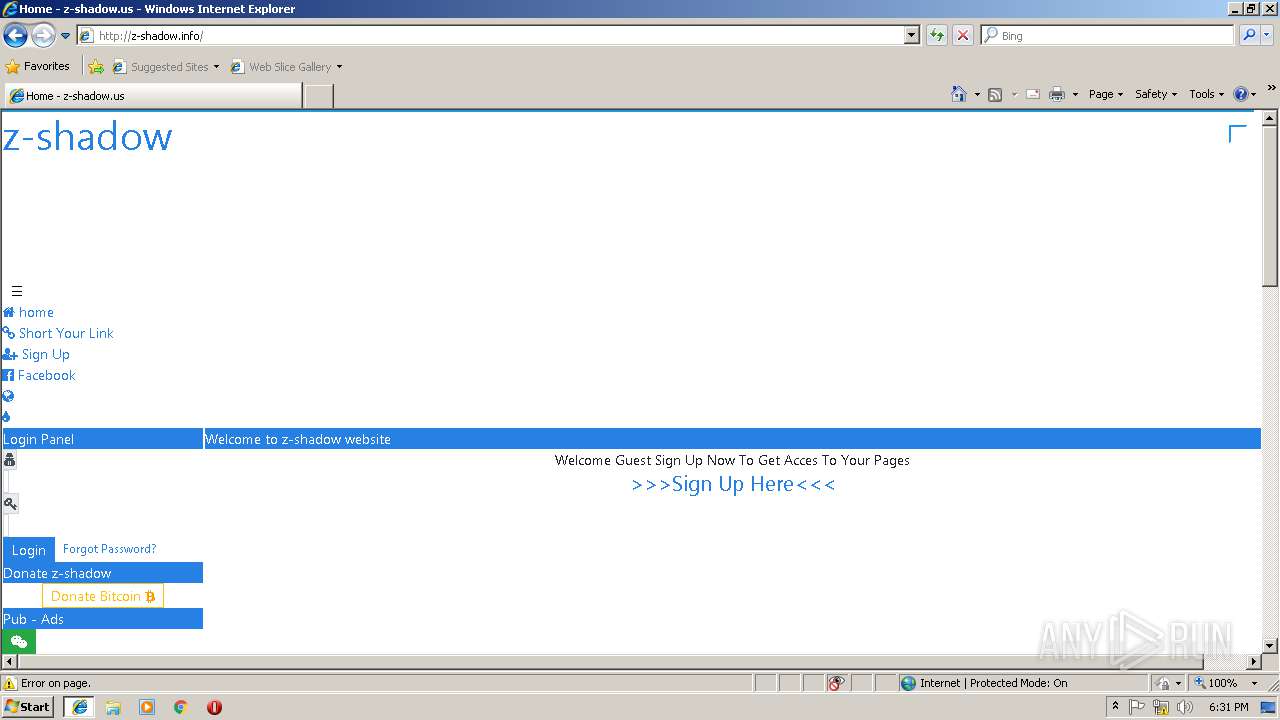The height and width of the screenshot is (720, 1280).
Task: Open Windows Explorer folder taskbar icon
Action: [113, 707]
